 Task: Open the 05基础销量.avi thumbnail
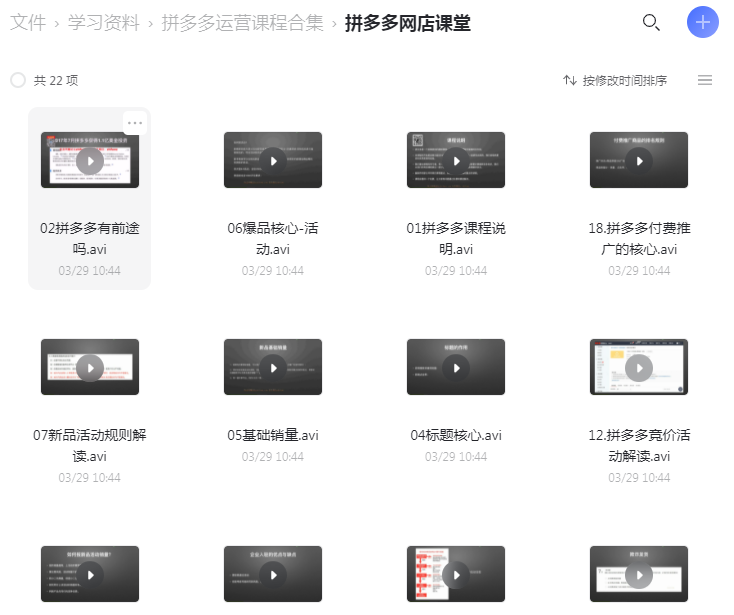[273, 367]
